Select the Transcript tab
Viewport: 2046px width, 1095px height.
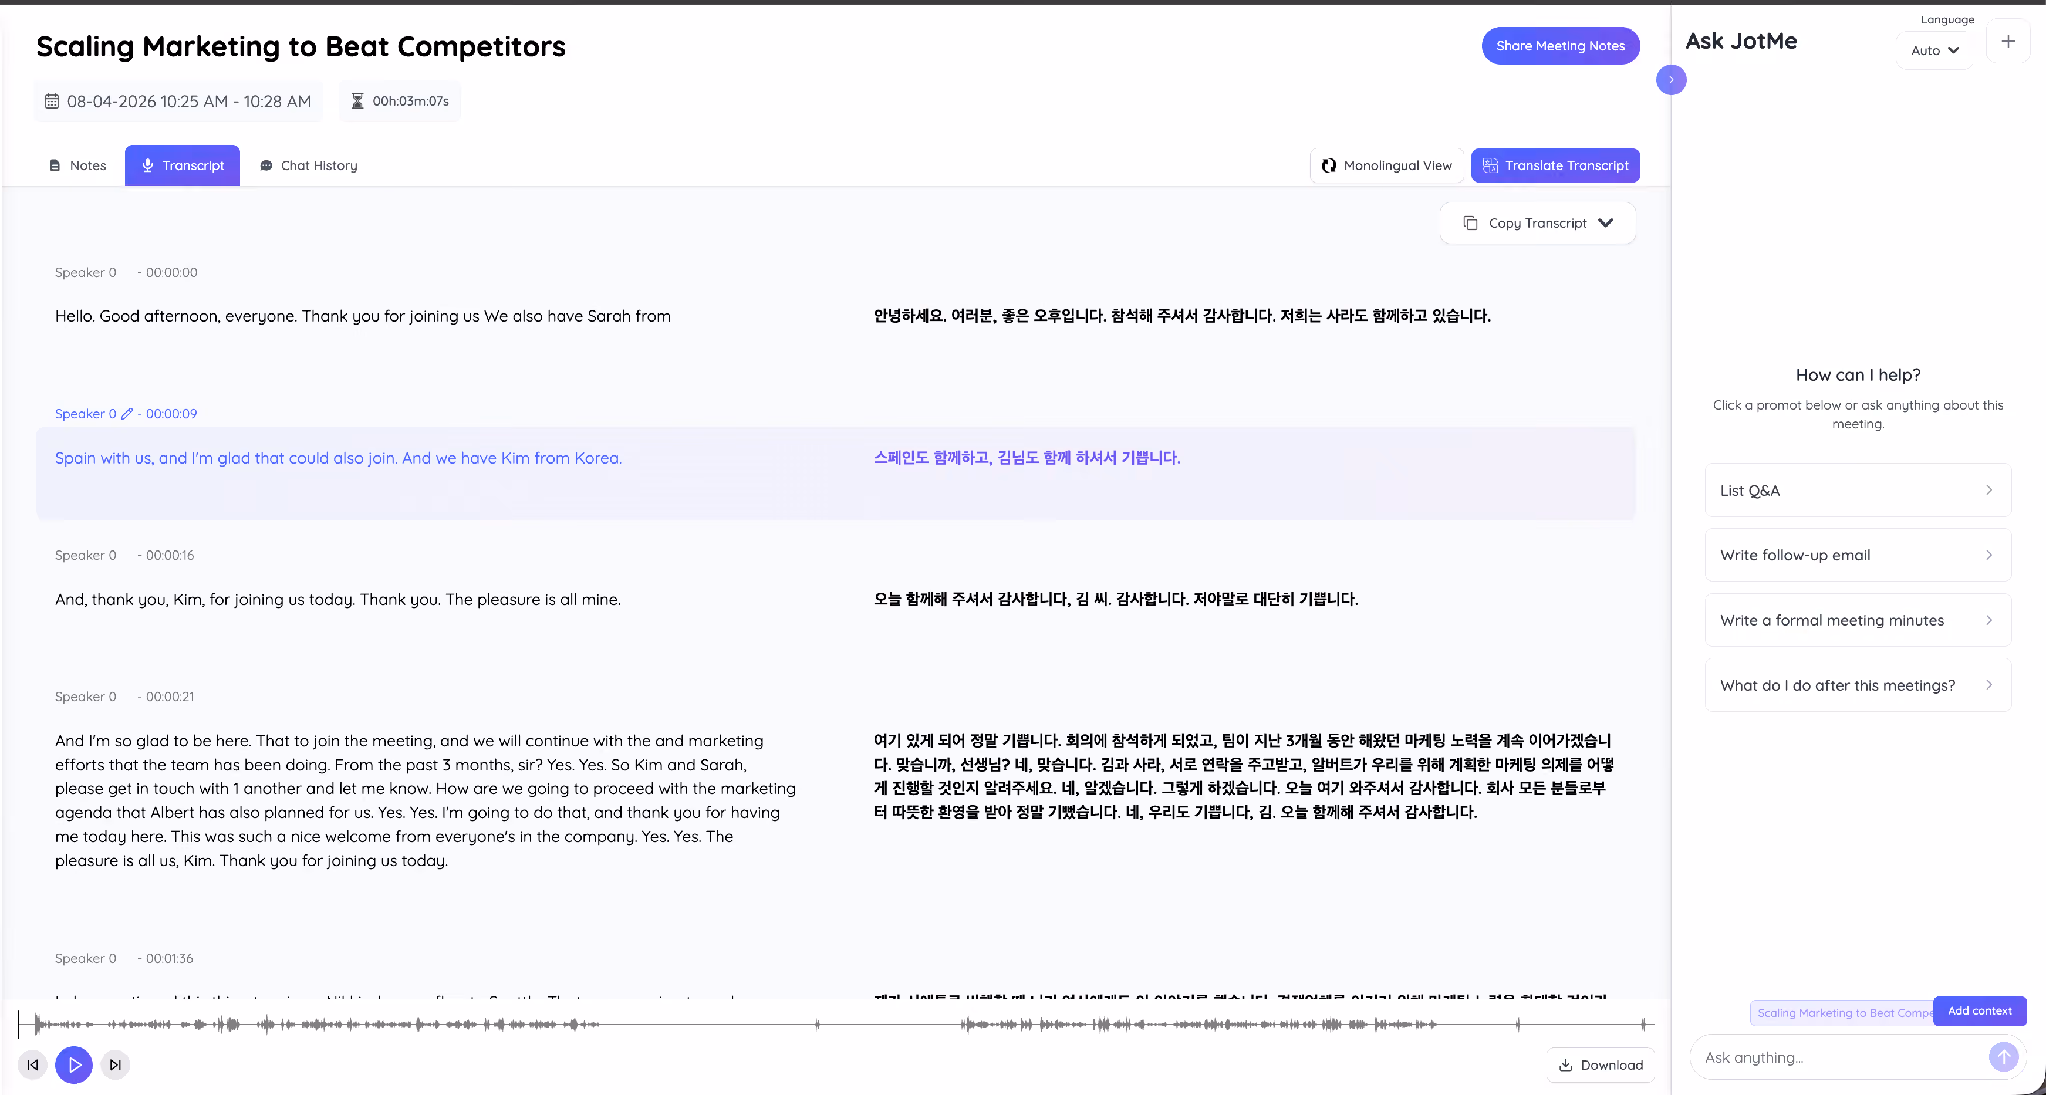click(x=182, y=166)
